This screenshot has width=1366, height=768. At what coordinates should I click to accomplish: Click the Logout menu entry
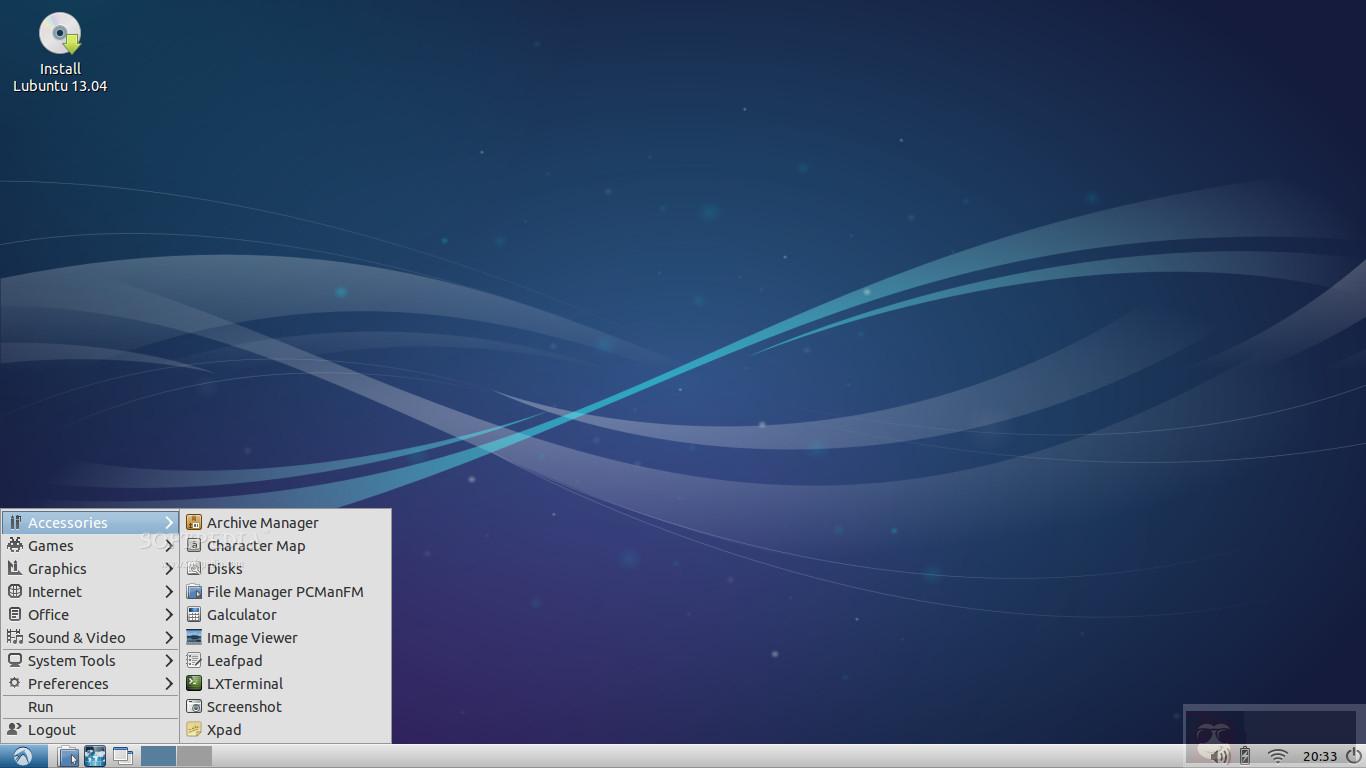click(x=50, y=729)
